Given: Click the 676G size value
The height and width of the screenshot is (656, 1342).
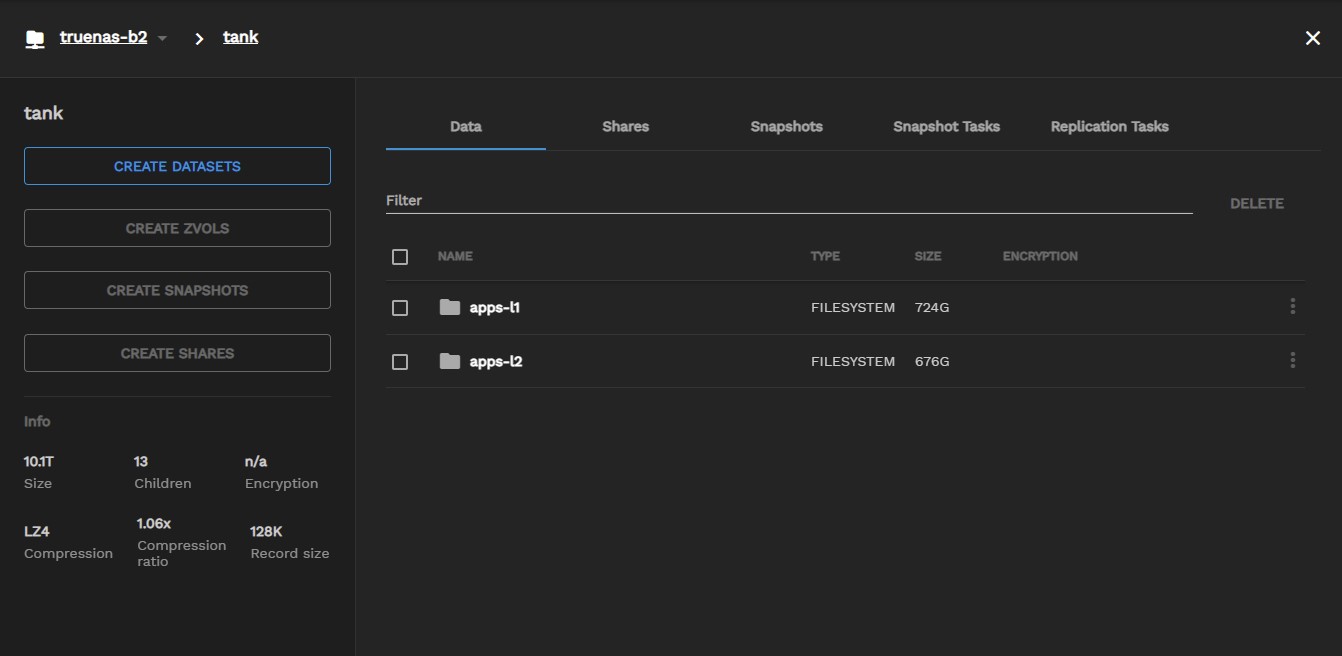Looking at the screenshot, I should point(932,361).
